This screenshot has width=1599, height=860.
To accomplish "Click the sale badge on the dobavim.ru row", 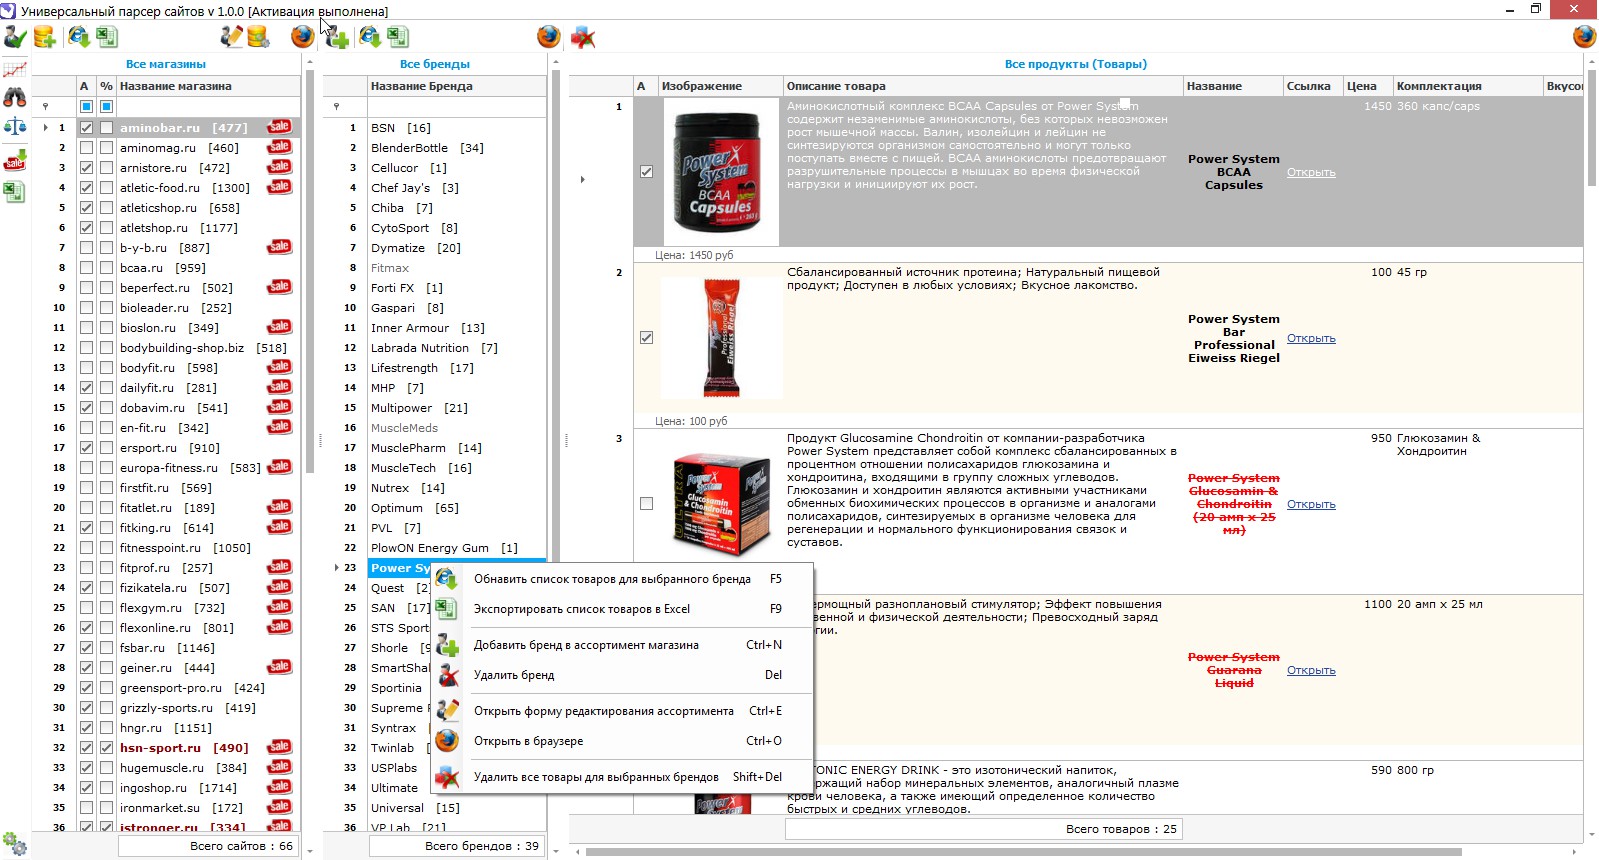I will pos(279,407).
